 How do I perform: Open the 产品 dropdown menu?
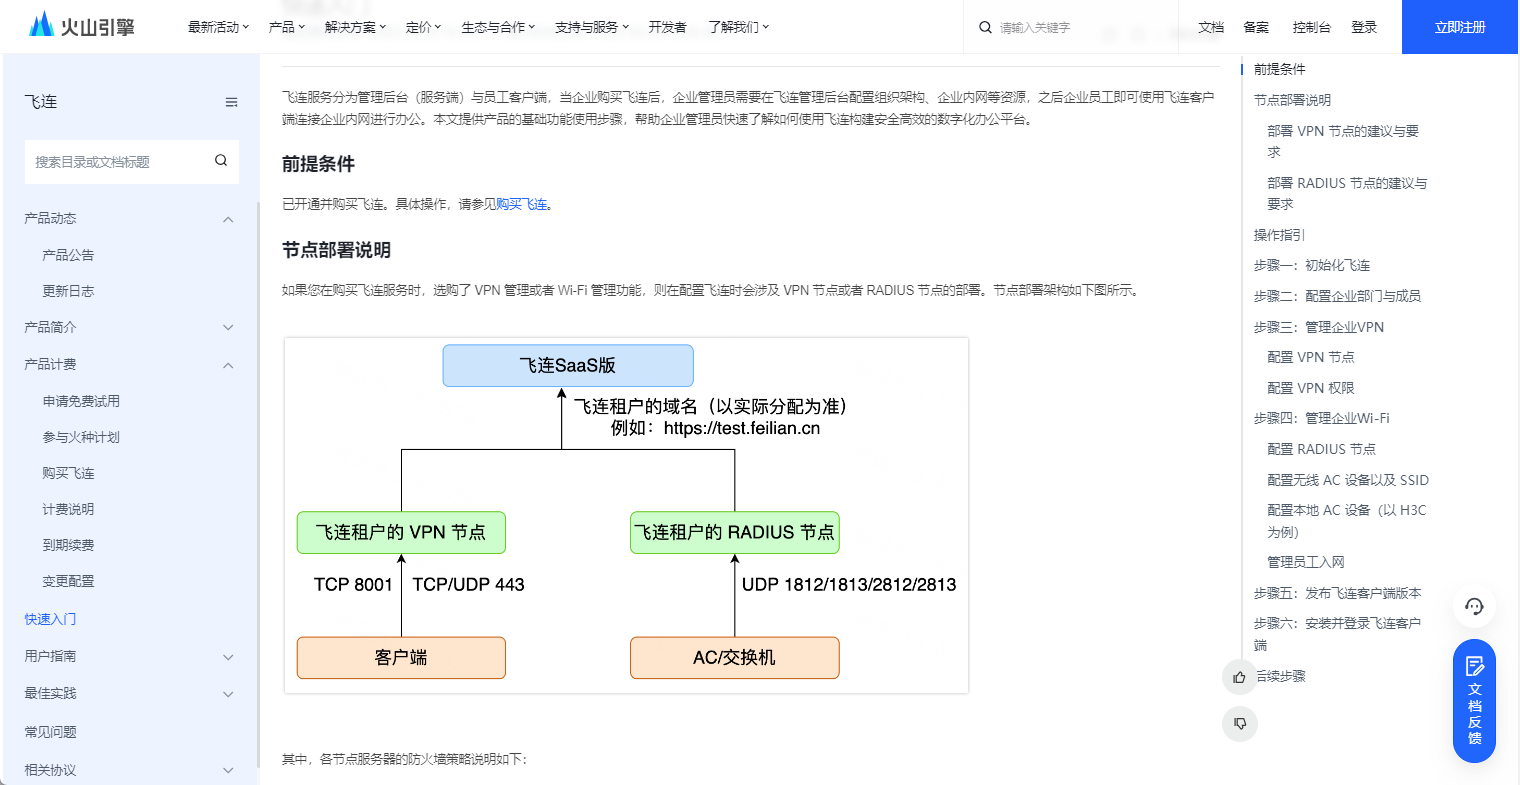pyautogui.click(x=286, y=27)
